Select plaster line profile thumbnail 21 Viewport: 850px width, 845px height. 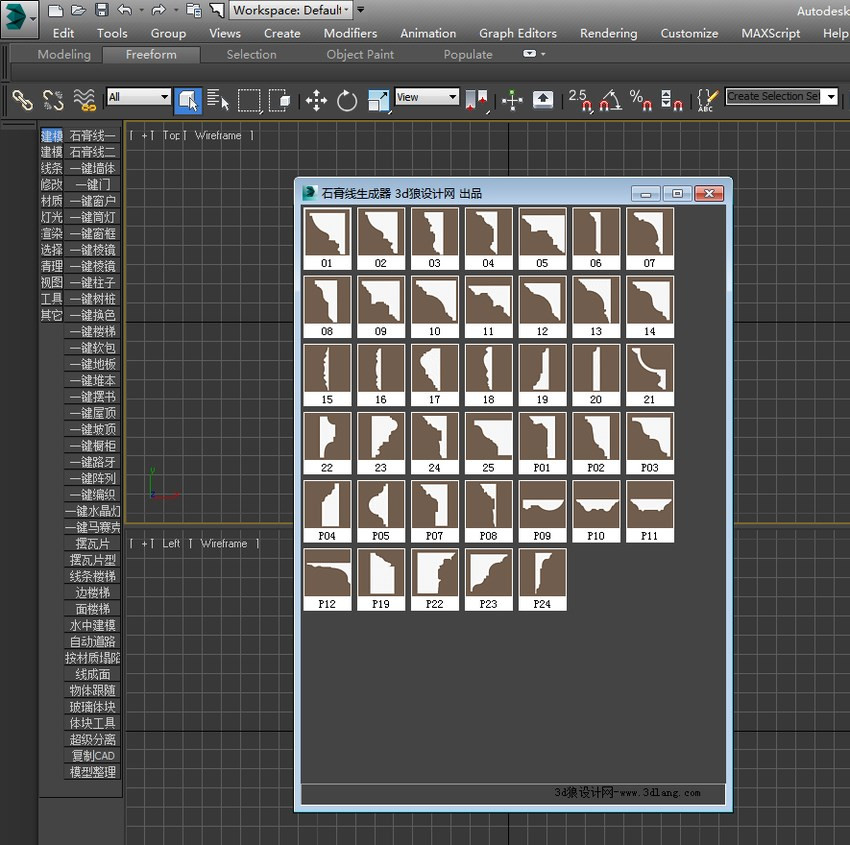coord(649,375)
